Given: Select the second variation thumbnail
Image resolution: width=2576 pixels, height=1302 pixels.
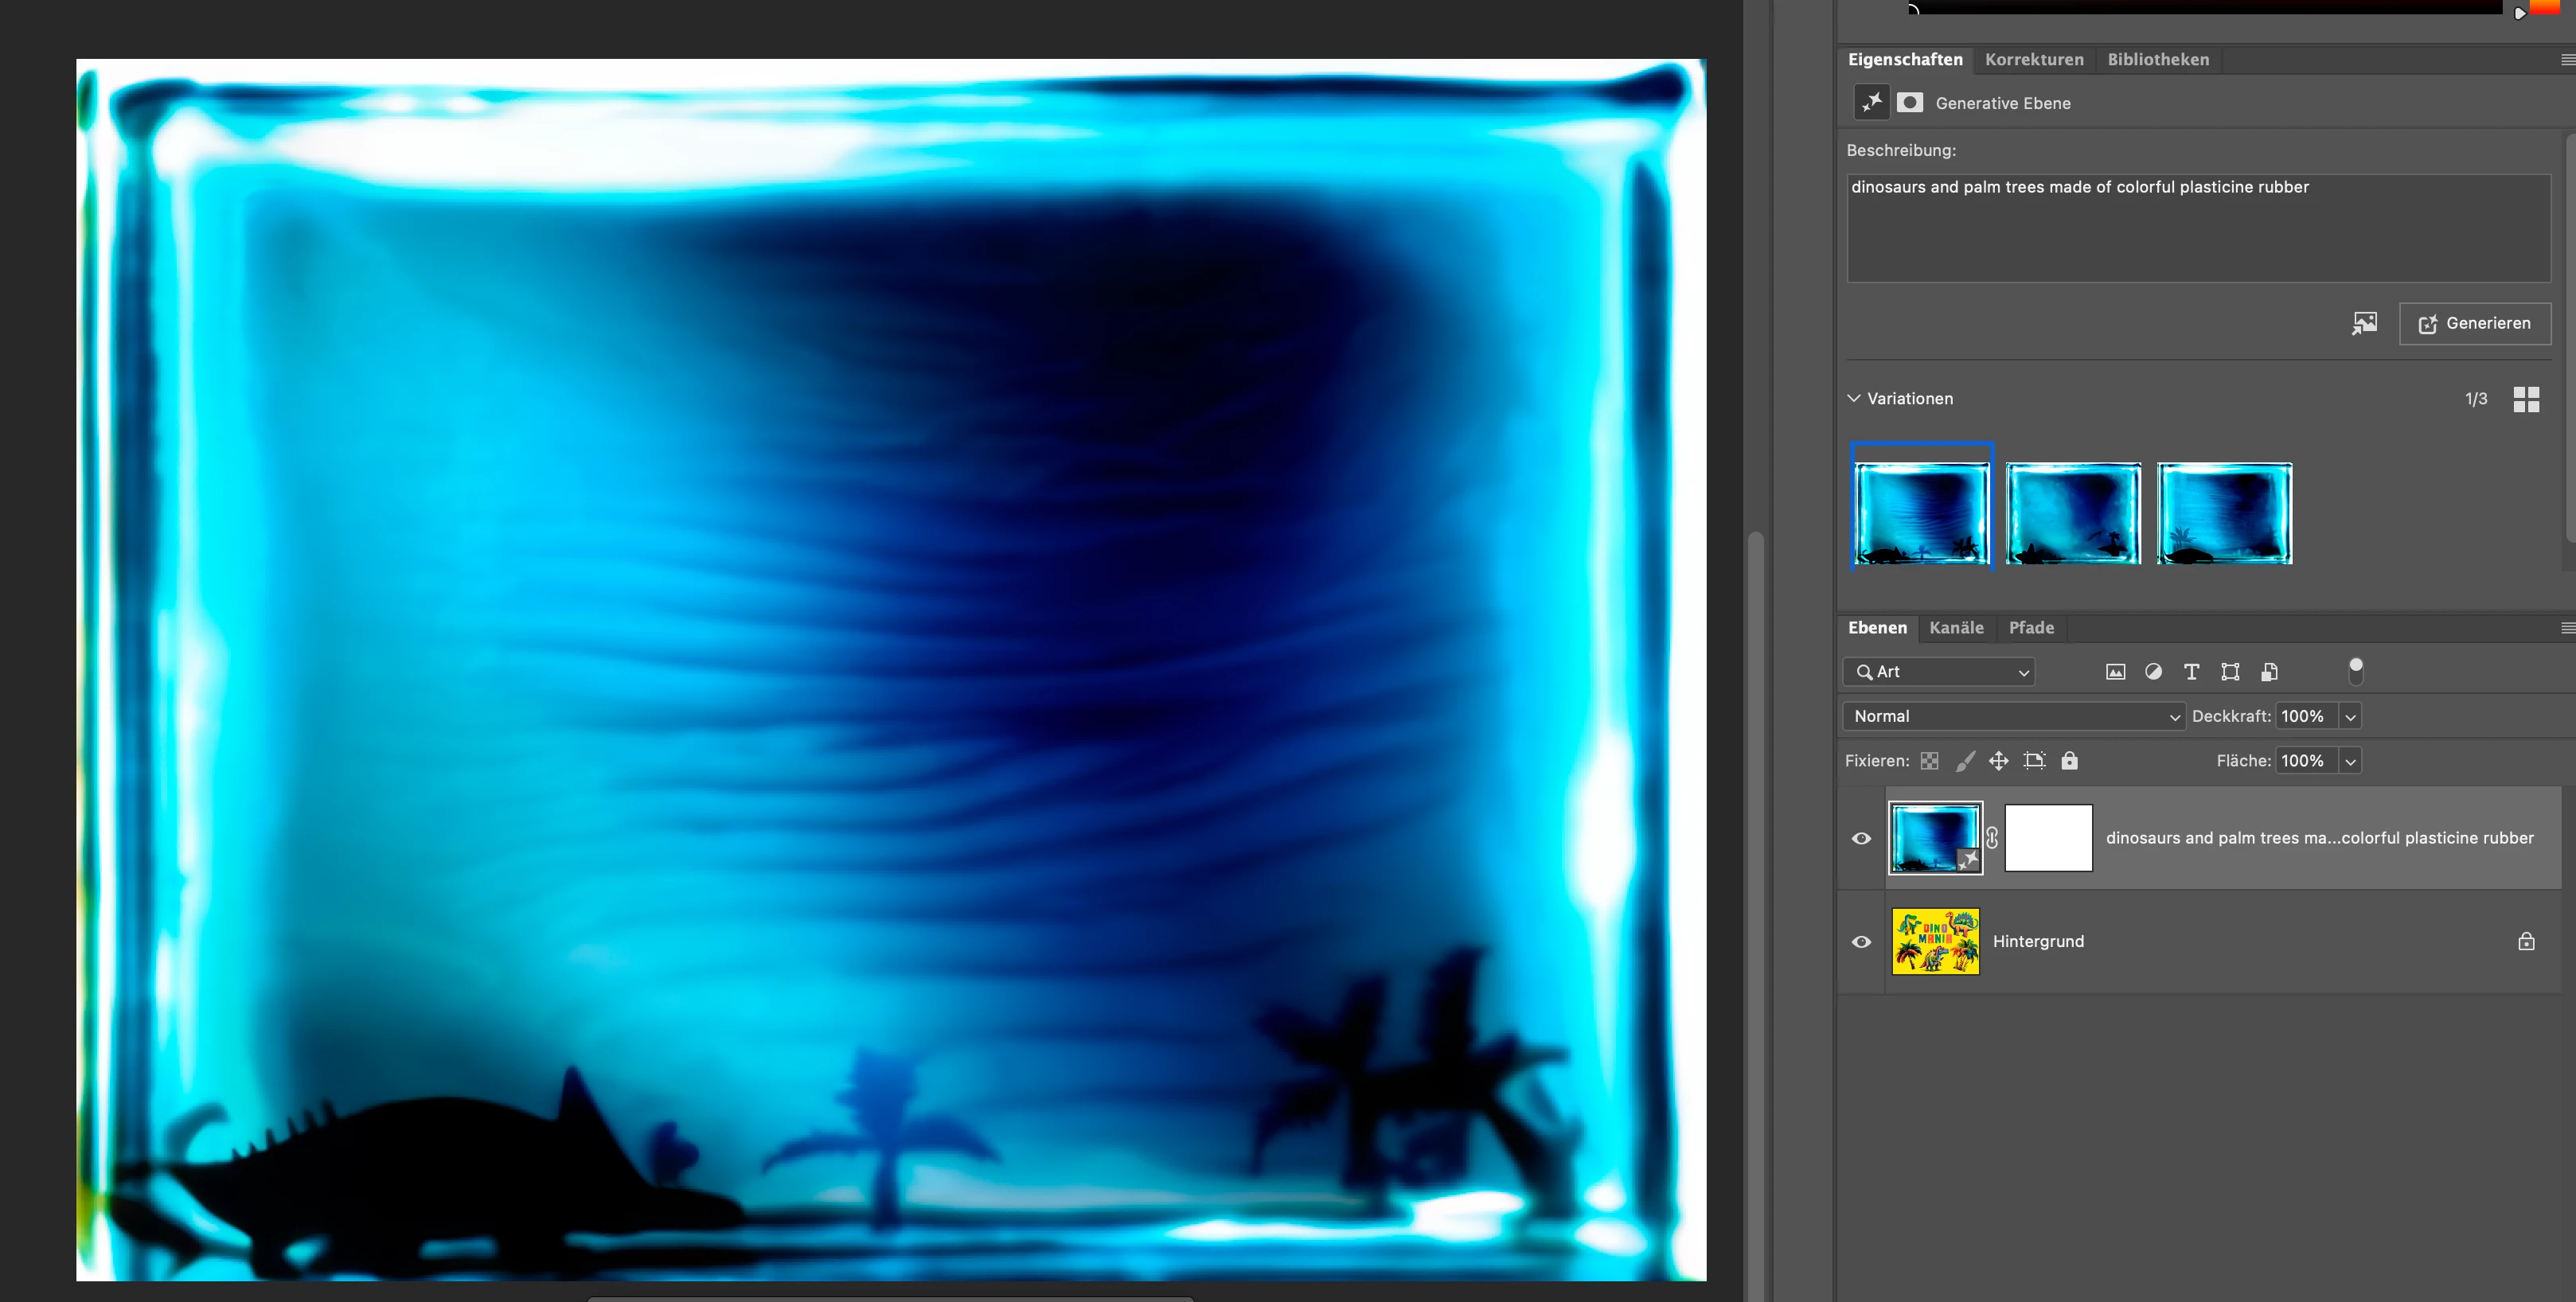Looking at the screenshot, I should pyautogui.click(x=2072, y=513).
